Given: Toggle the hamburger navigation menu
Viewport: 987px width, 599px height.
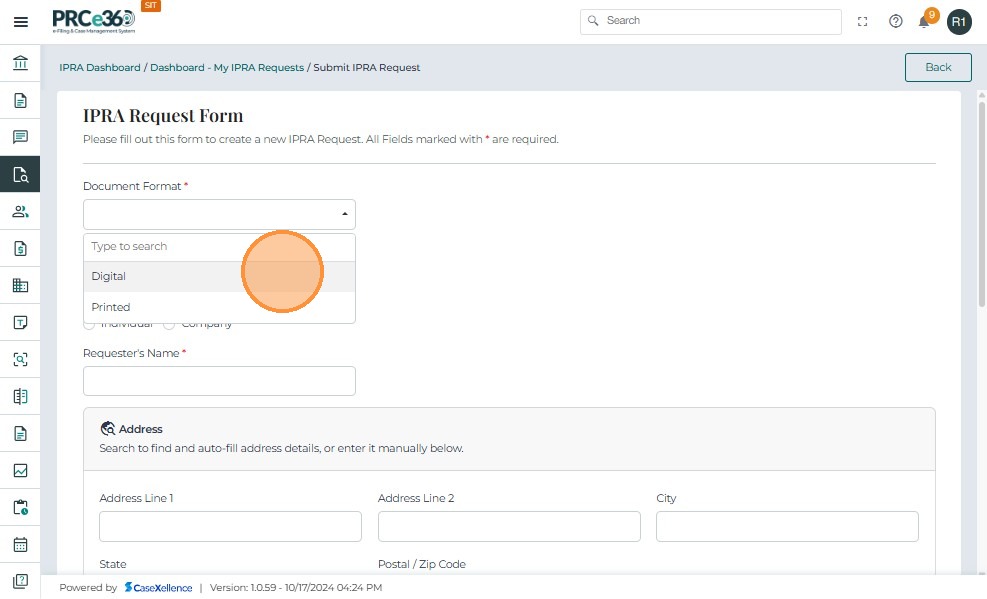Looking at the screenshot, I should coord(20,21).
